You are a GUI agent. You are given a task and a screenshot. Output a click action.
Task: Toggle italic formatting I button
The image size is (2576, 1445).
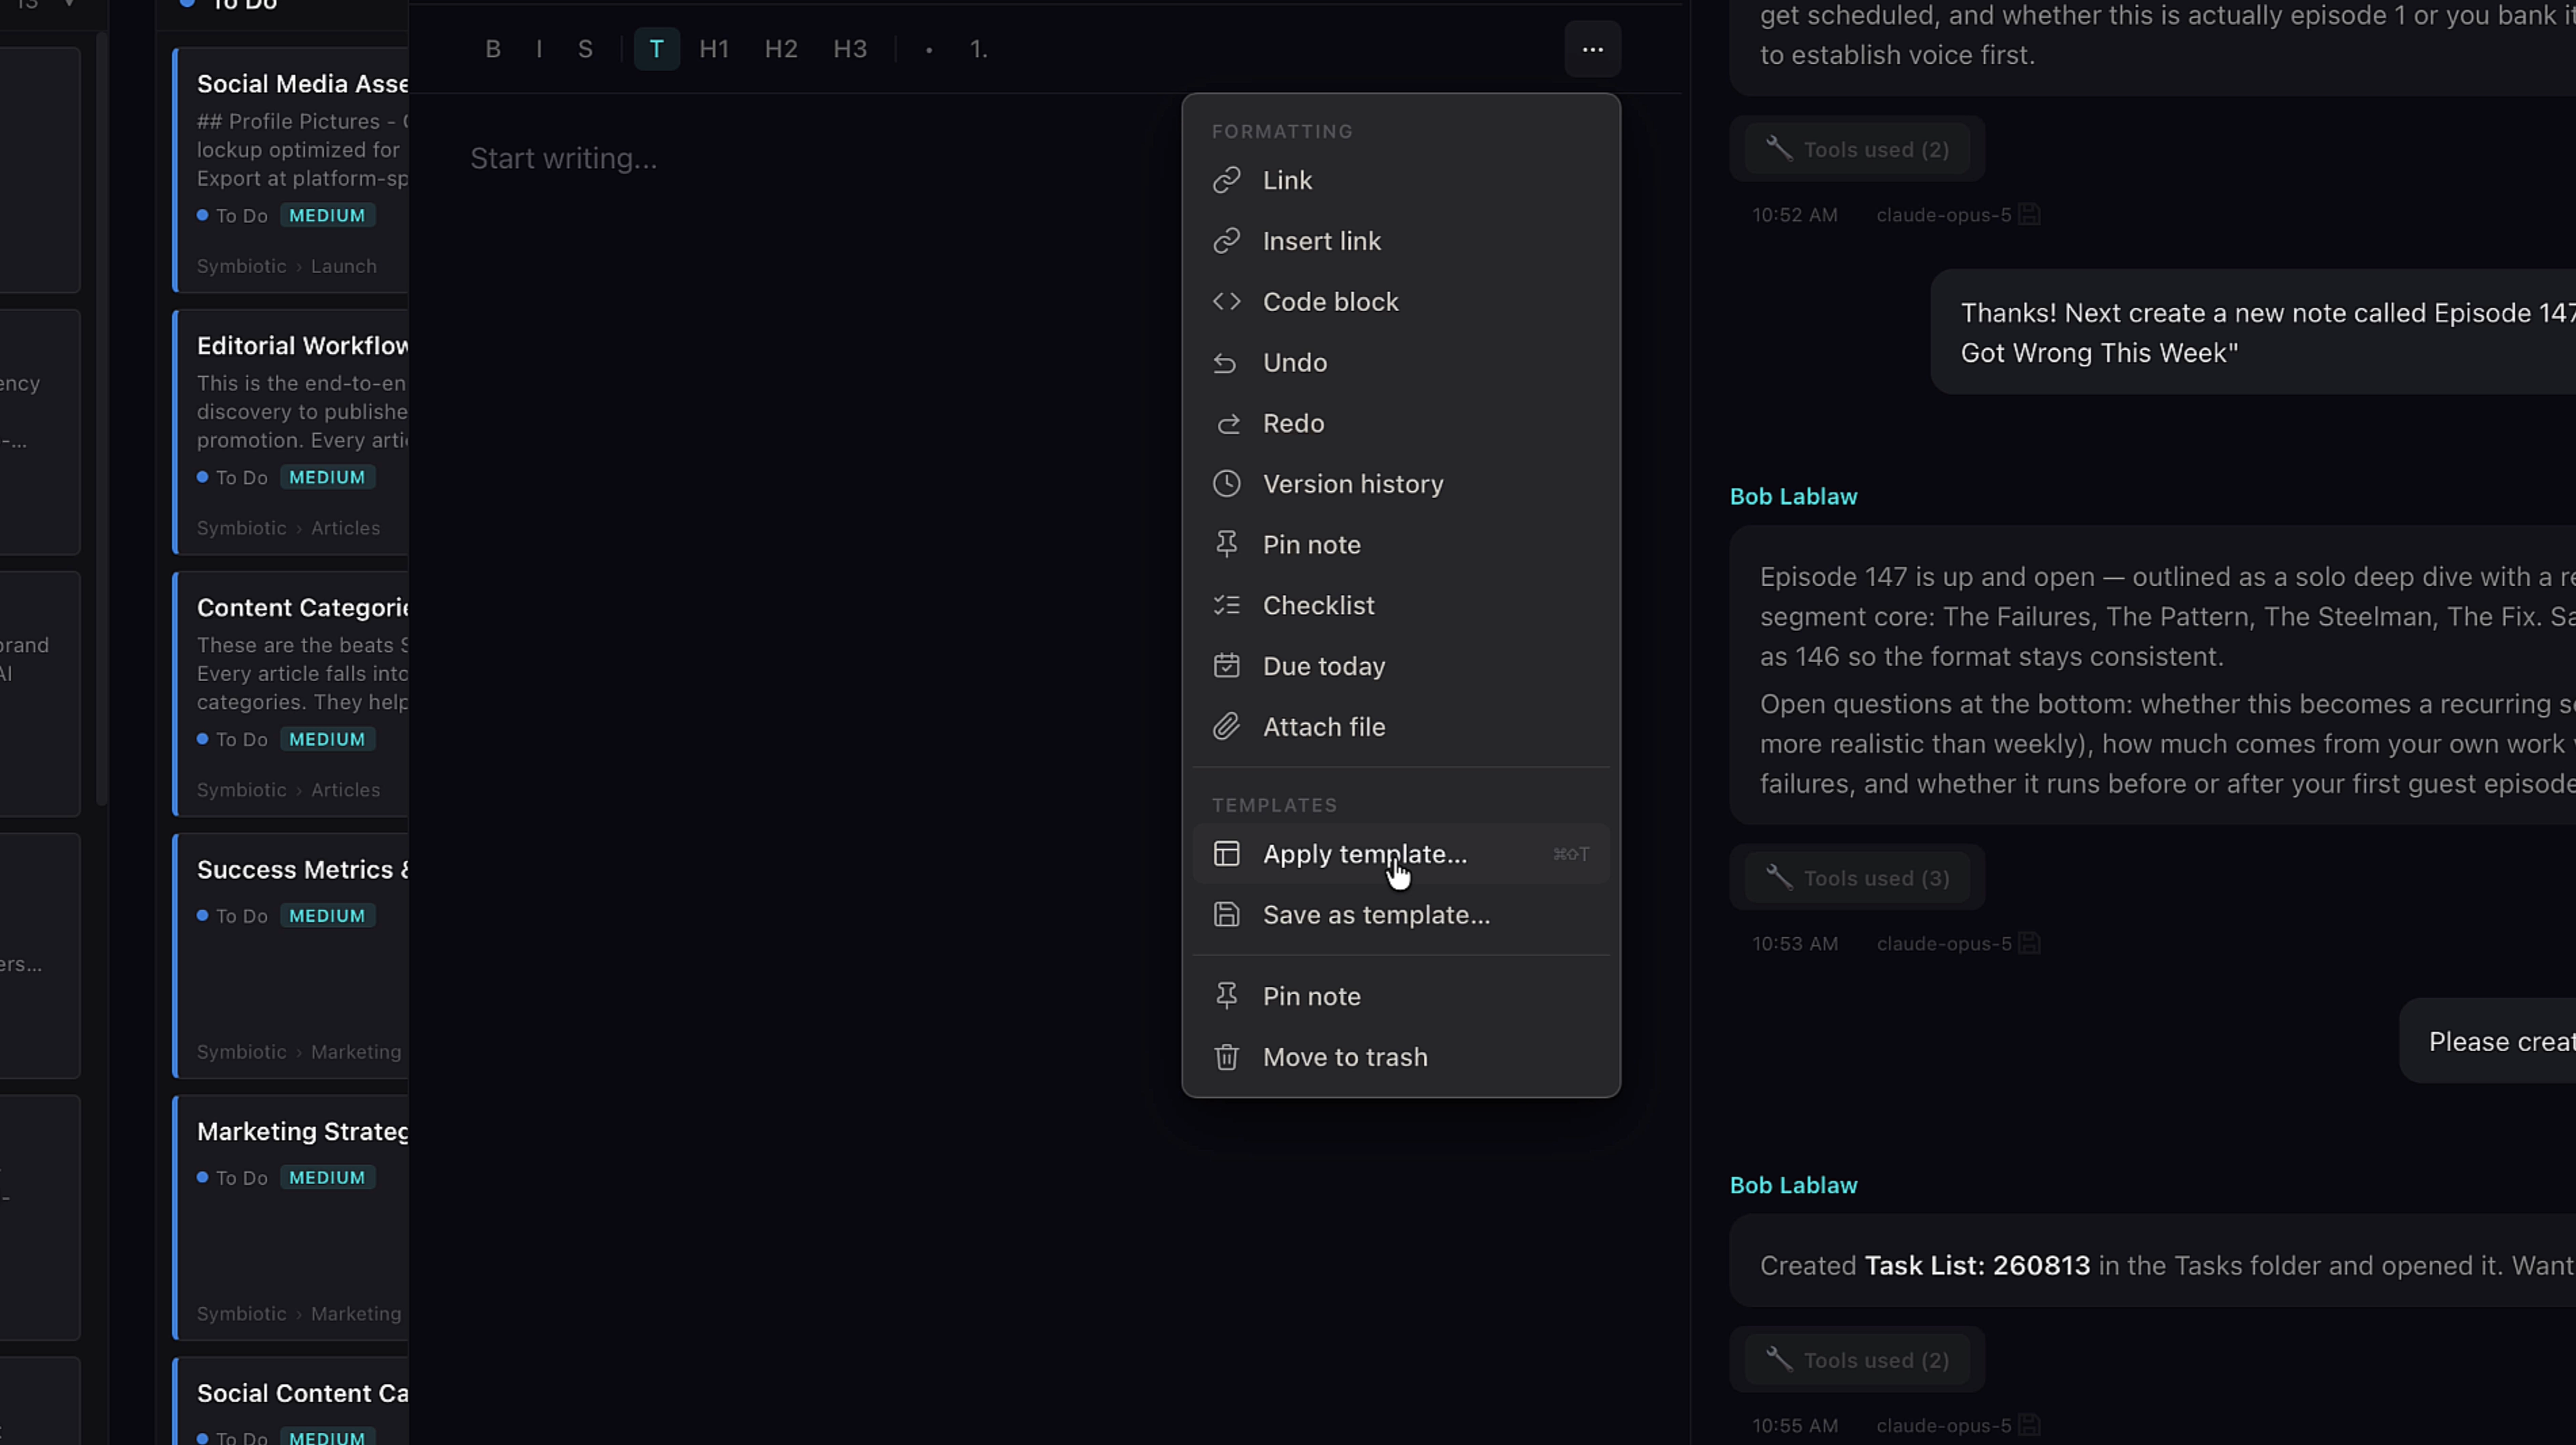coord(539,49)
